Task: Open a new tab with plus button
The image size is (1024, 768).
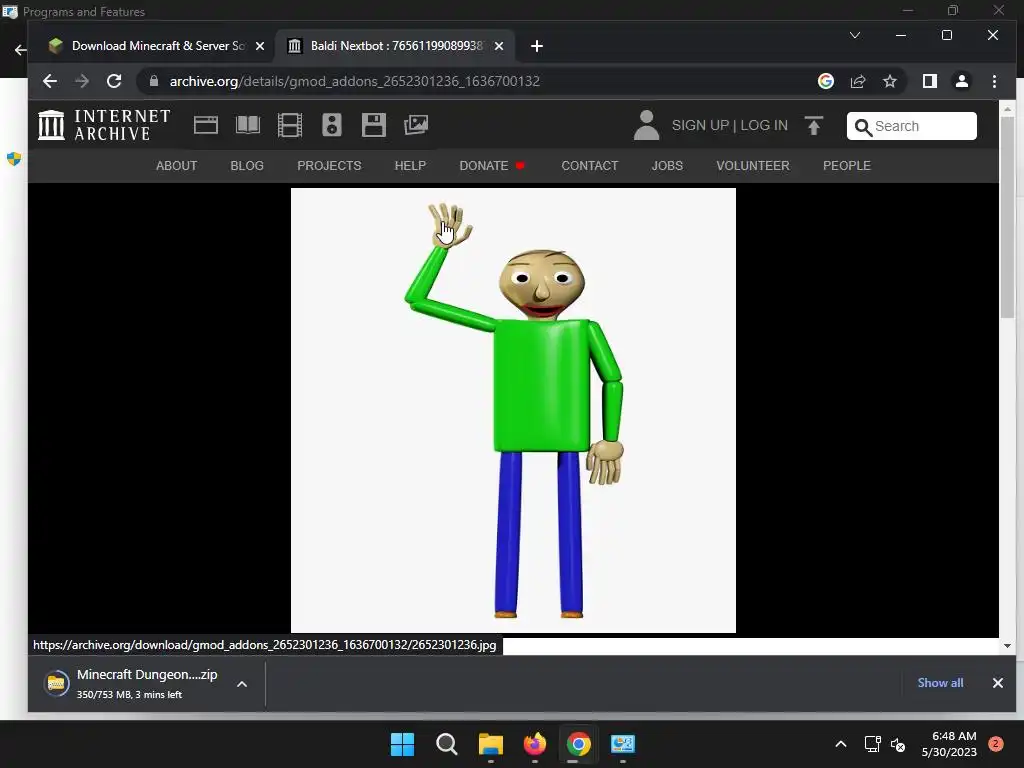Action: coord(537,46)
